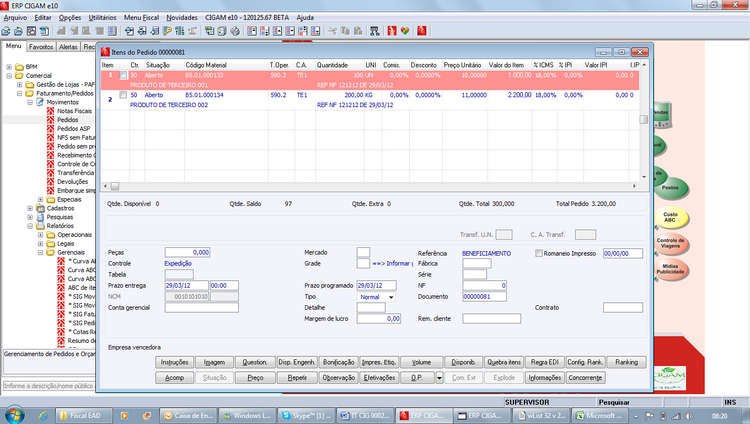Check the box on item row 2
This screenshot has height=424, width=750.
point(123,95)
